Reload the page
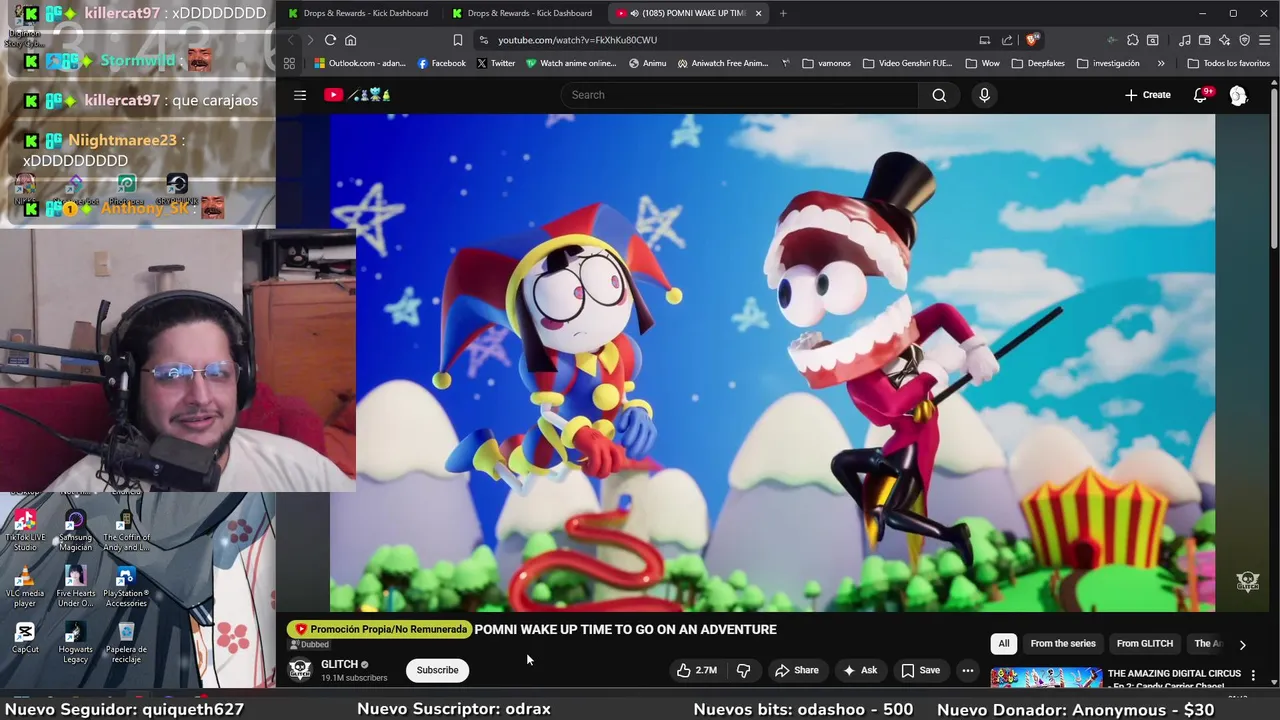This screenshot has width=1280, height=720. pos(330,40)
